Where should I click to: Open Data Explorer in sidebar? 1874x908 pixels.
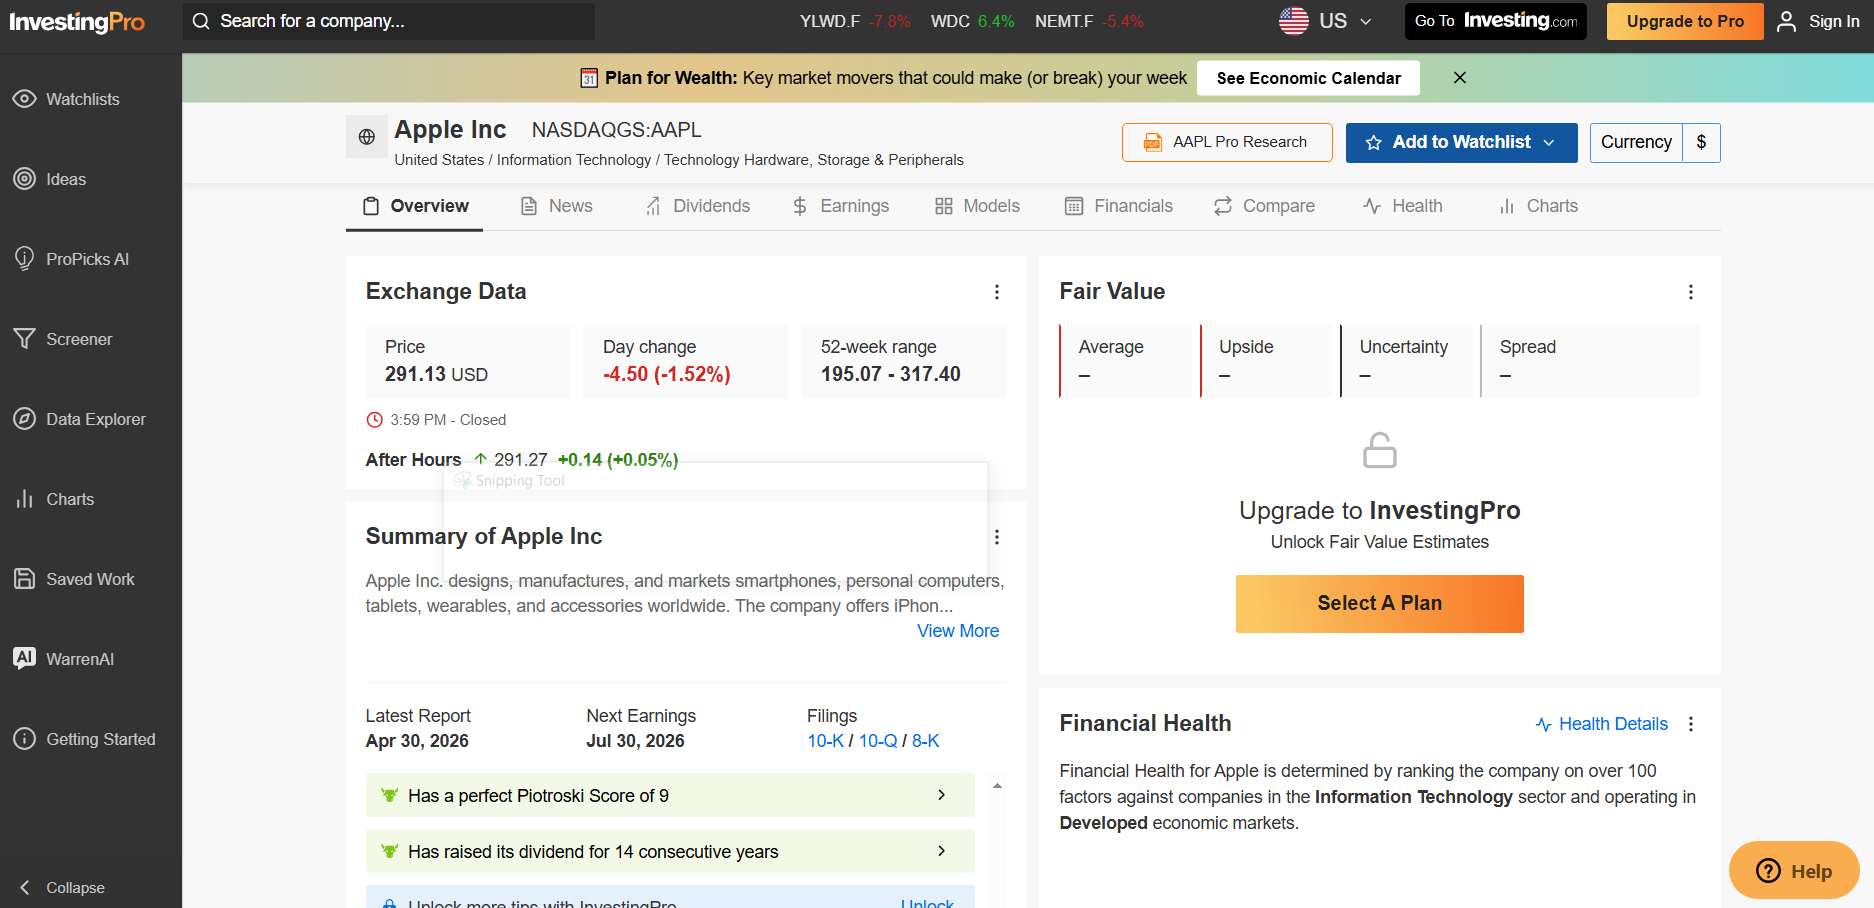click(x=79, y=419)
